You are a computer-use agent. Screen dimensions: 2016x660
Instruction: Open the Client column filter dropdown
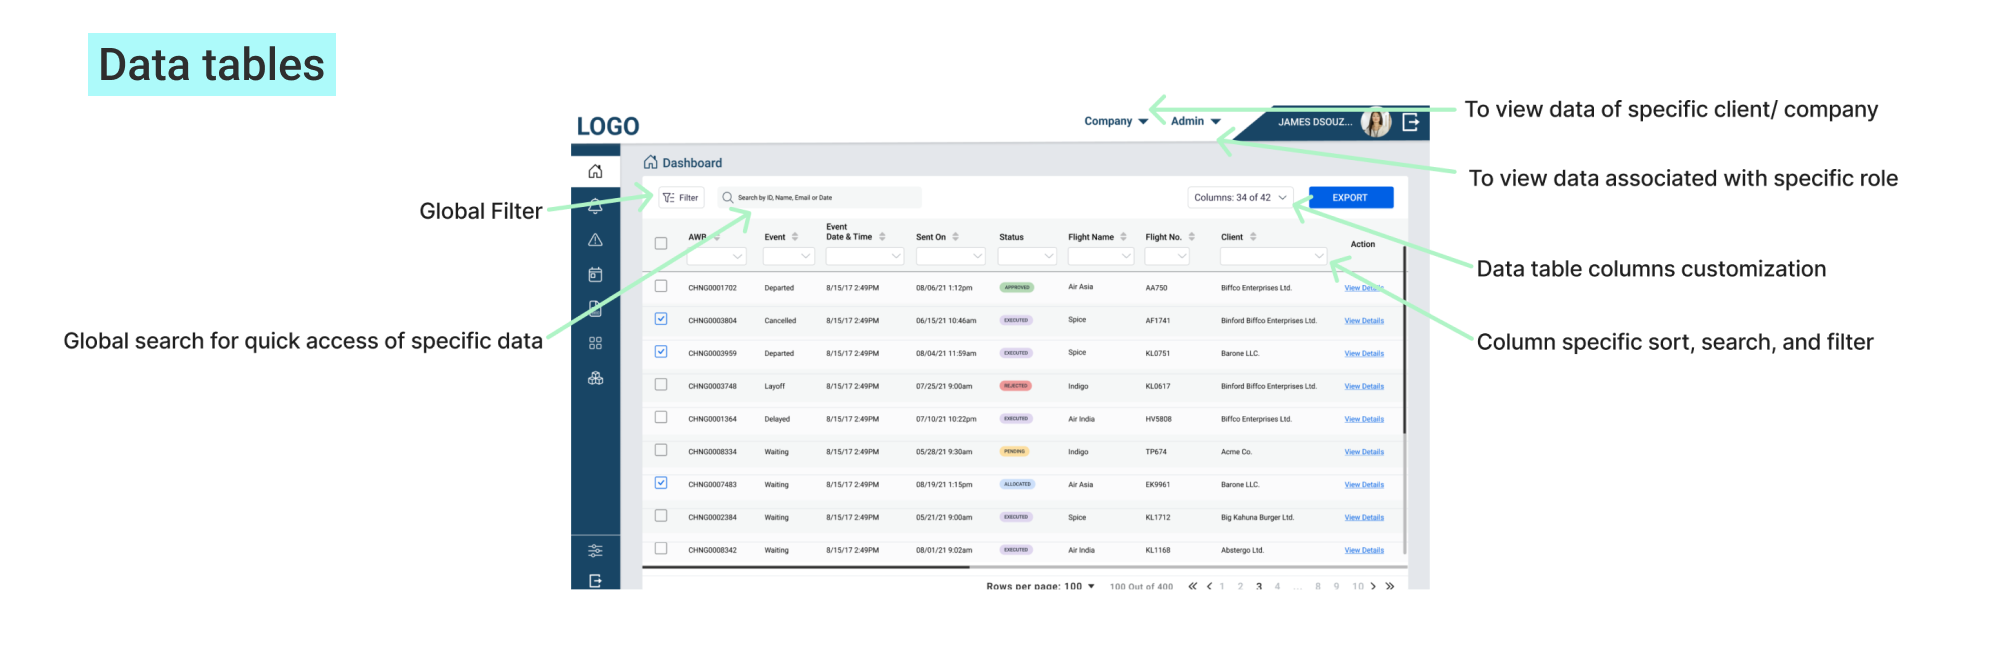[1273, 256]
